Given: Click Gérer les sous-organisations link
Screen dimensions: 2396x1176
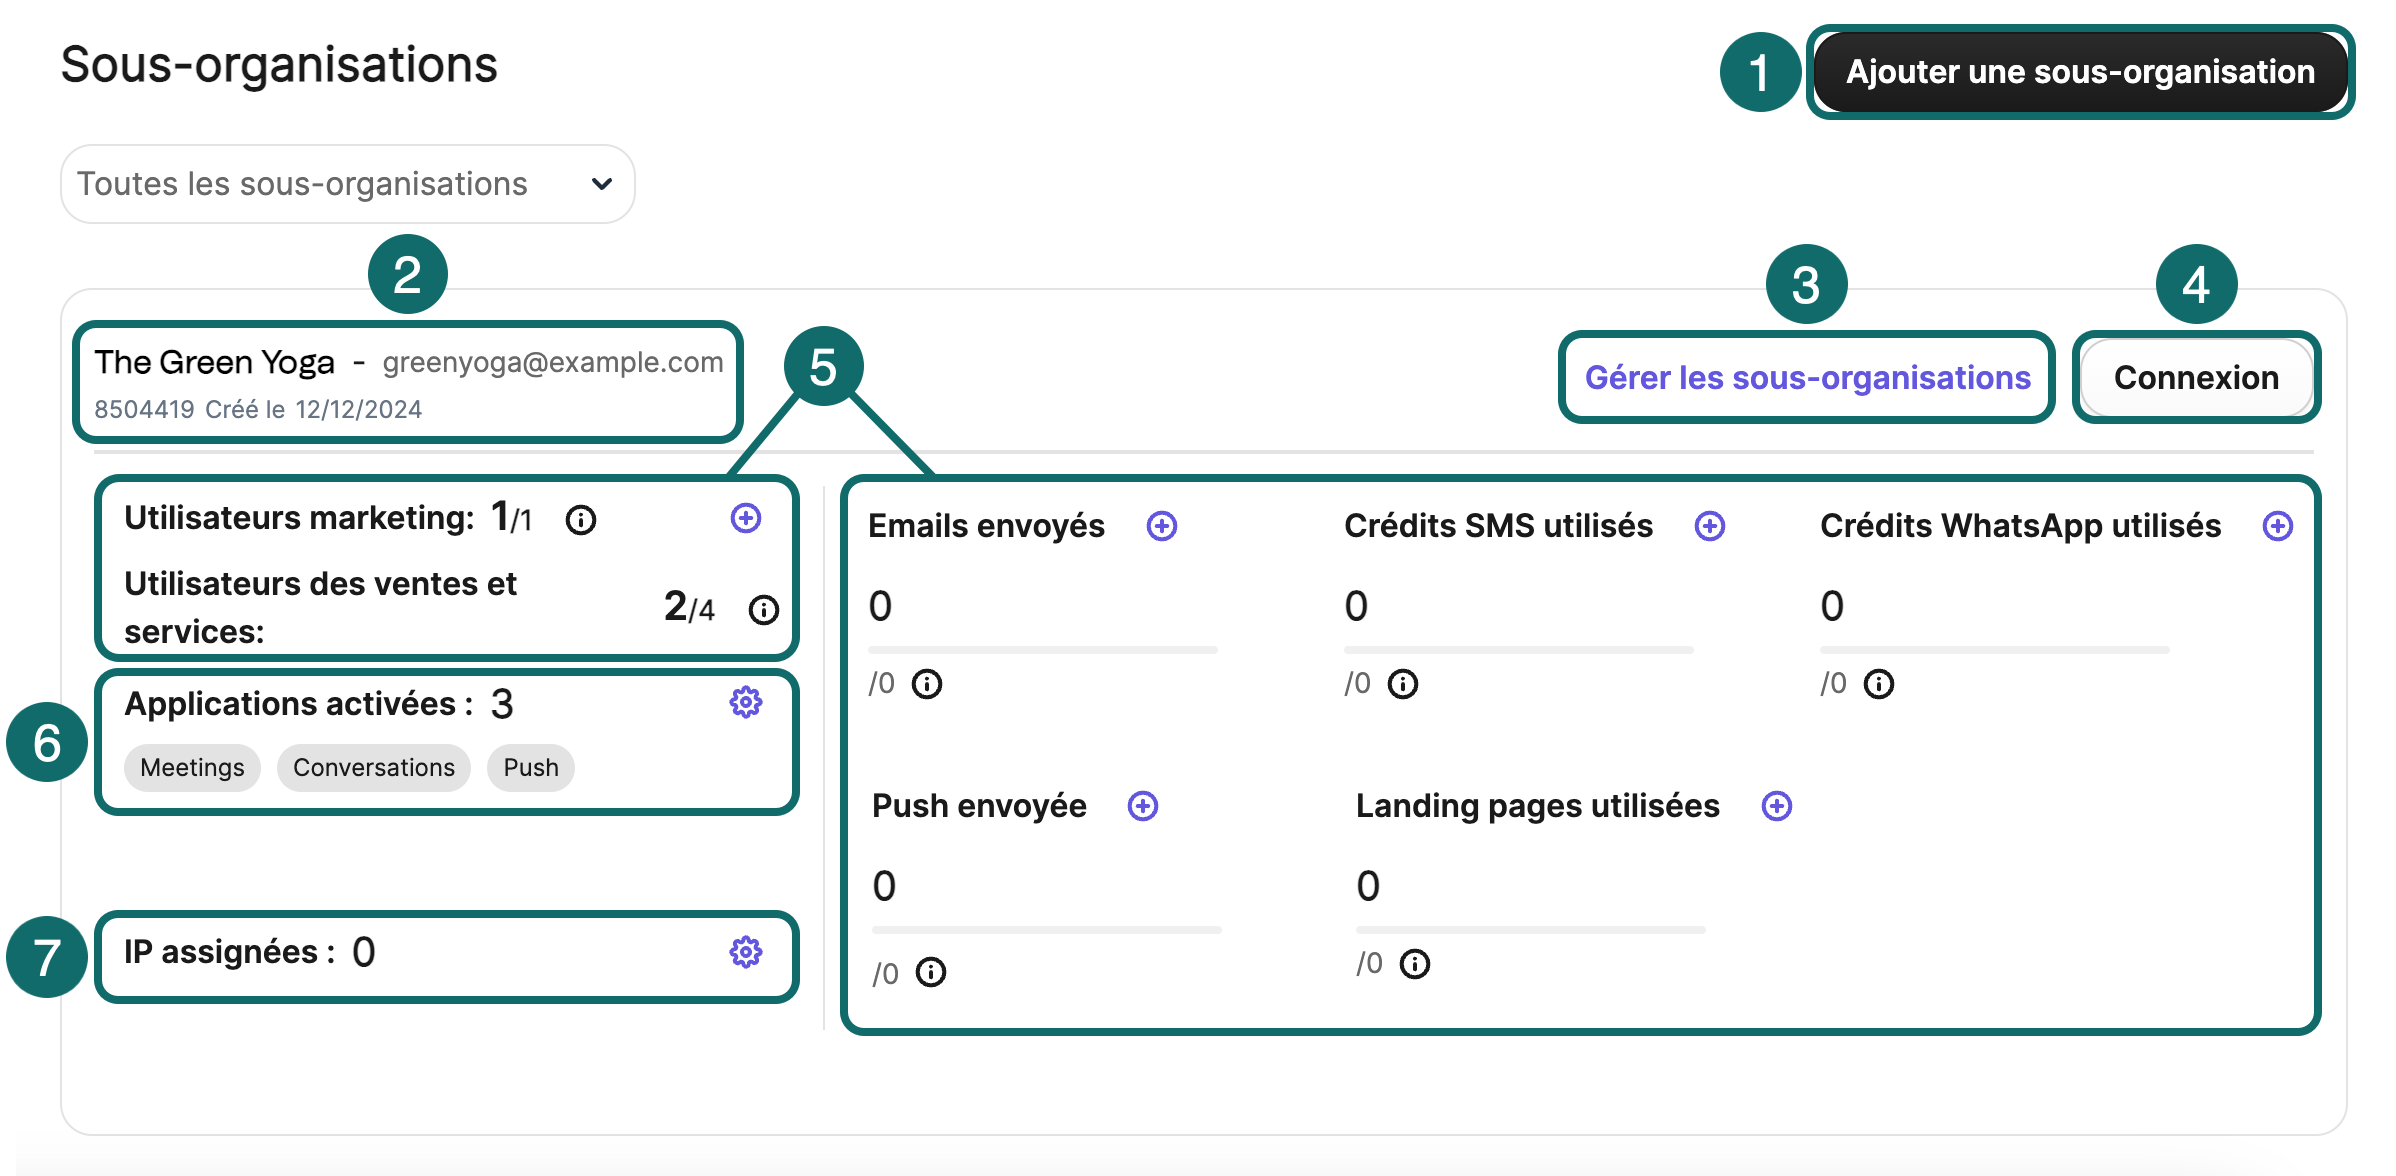Looking at the screenshot, I should click(1807, 378).
